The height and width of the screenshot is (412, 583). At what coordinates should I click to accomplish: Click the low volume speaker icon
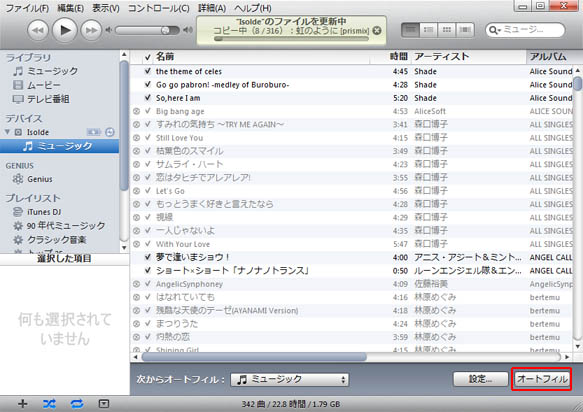point(108,30)
